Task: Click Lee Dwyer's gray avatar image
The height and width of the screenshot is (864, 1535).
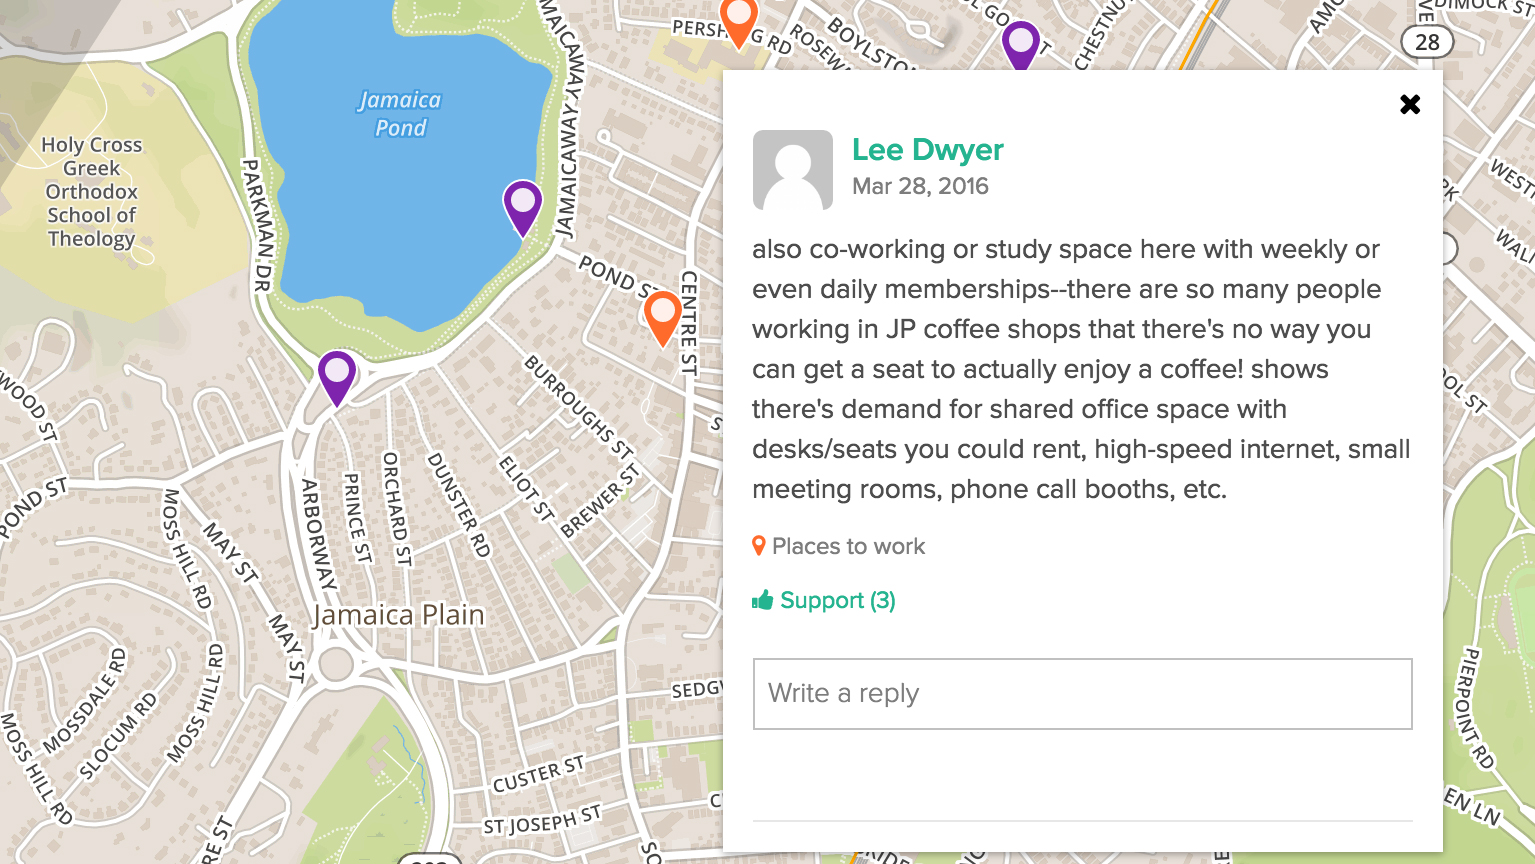Action: click(x=792, y=170)
